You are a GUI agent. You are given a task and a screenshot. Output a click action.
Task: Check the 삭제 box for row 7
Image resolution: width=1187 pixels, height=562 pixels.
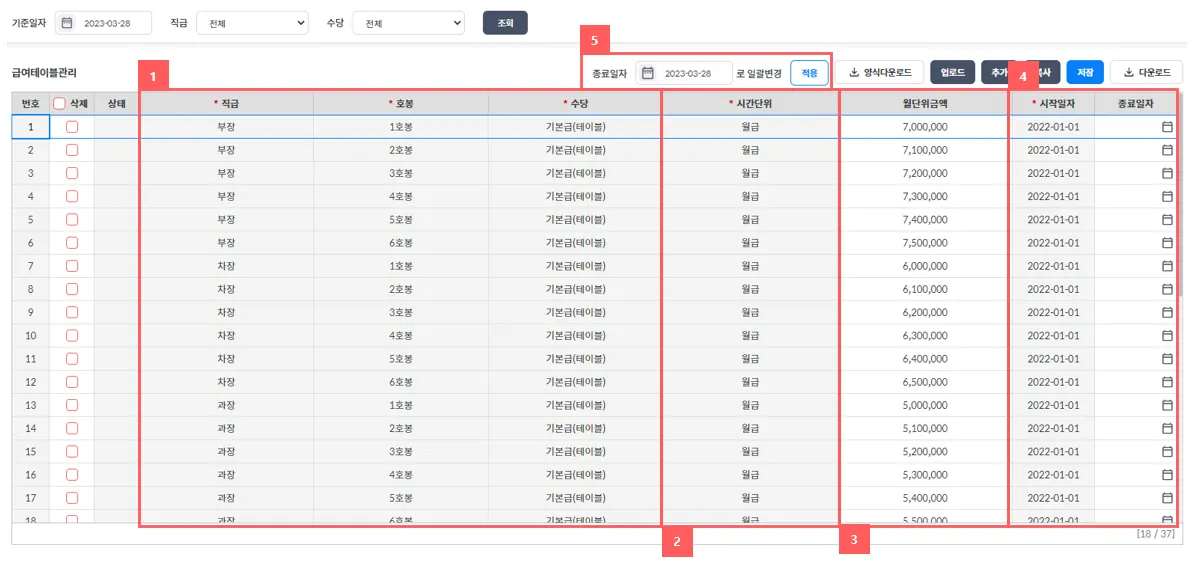72,267
